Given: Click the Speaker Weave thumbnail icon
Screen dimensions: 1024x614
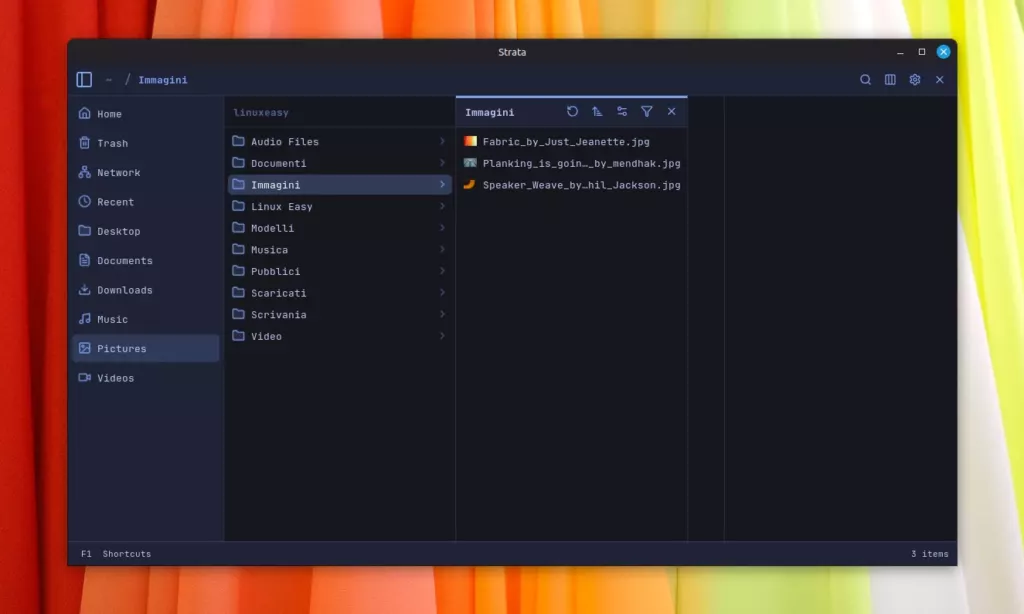Looking at the screenshot, I should tap(470, 184).
